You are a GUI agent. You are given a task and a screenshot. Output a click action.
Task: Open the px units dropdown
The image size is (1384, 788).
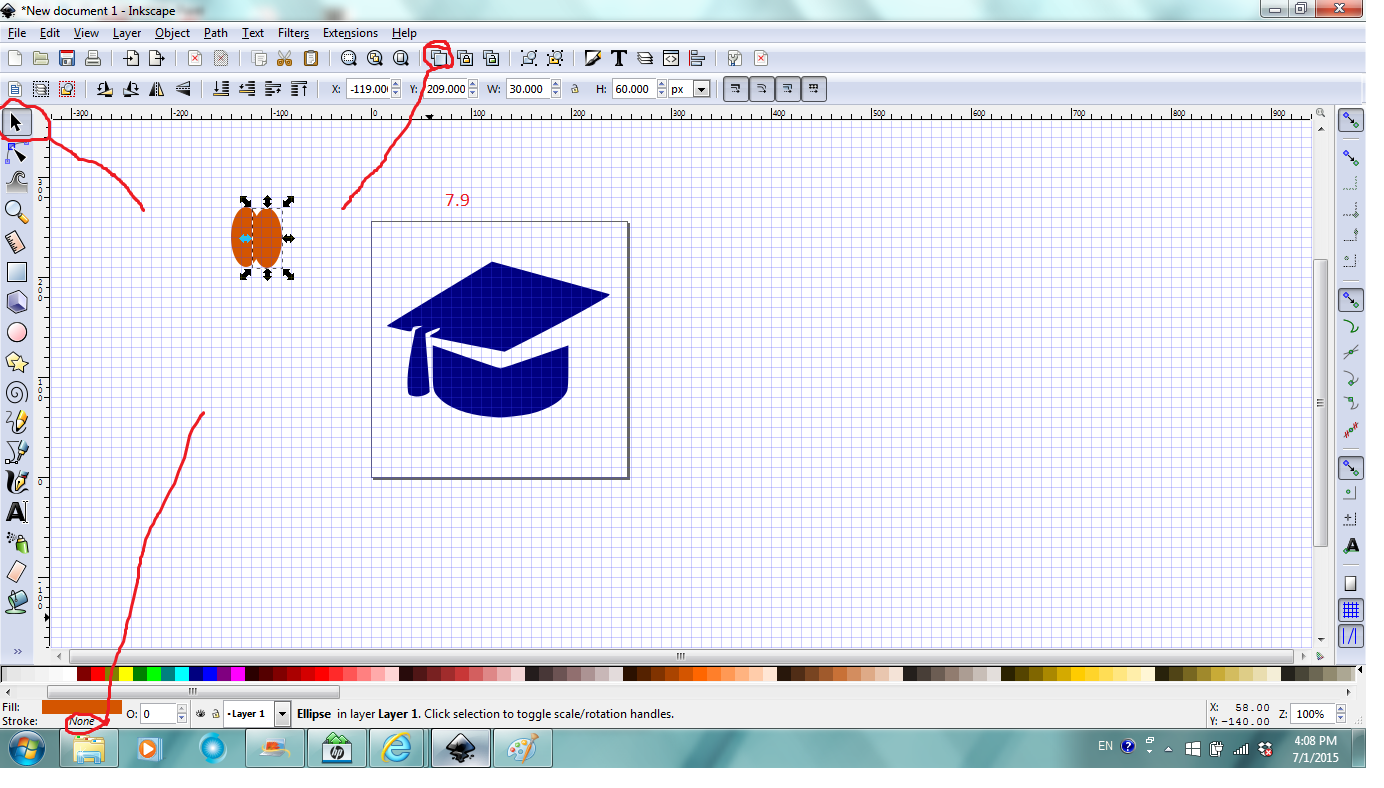coord(701,89)
